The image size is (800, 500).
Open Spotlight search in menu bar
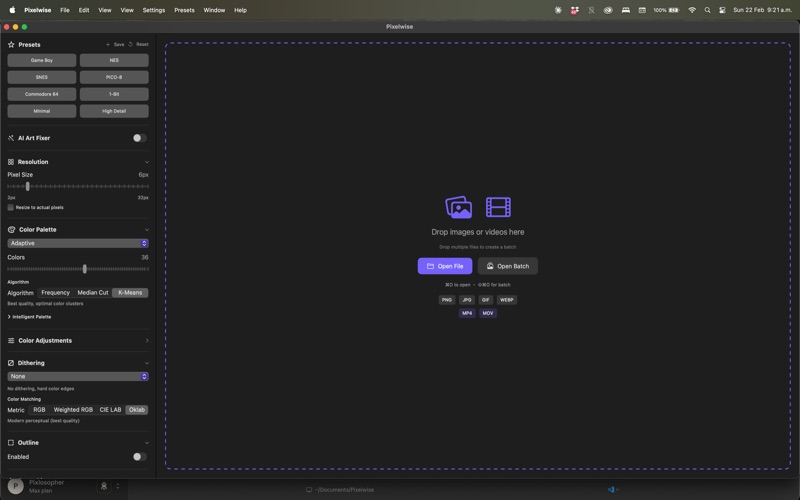pos(707,10)
